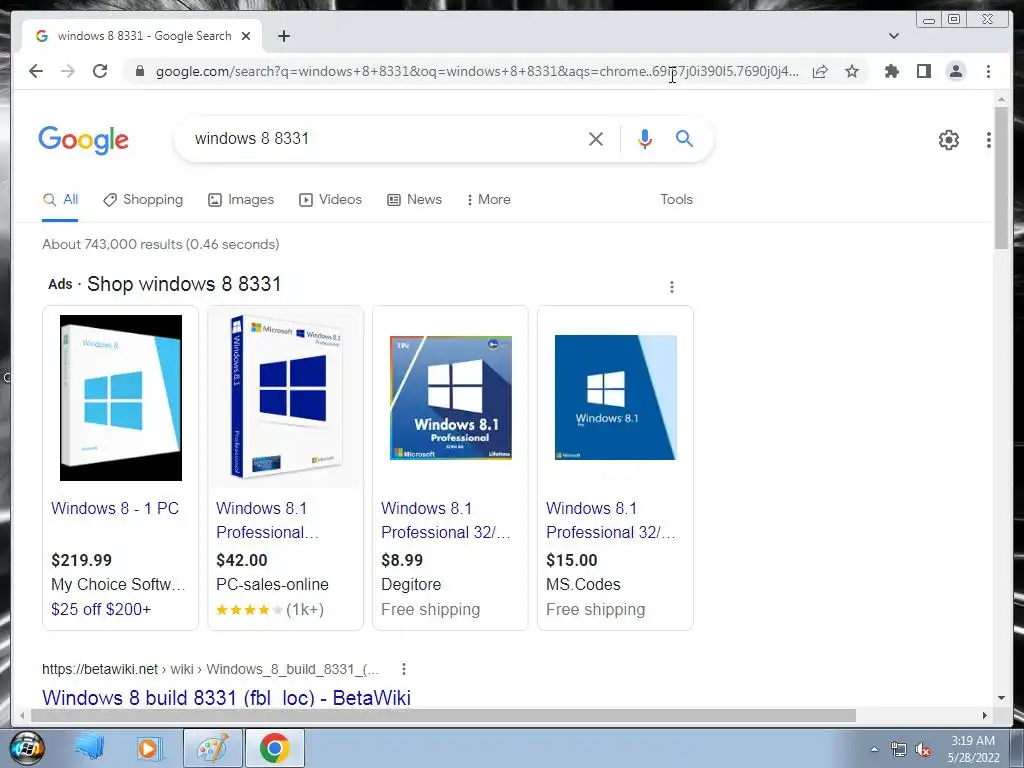Viewport: 1024px width, 768px height.
Task: Open a new browser tab
Action: (x=283, y=36)
